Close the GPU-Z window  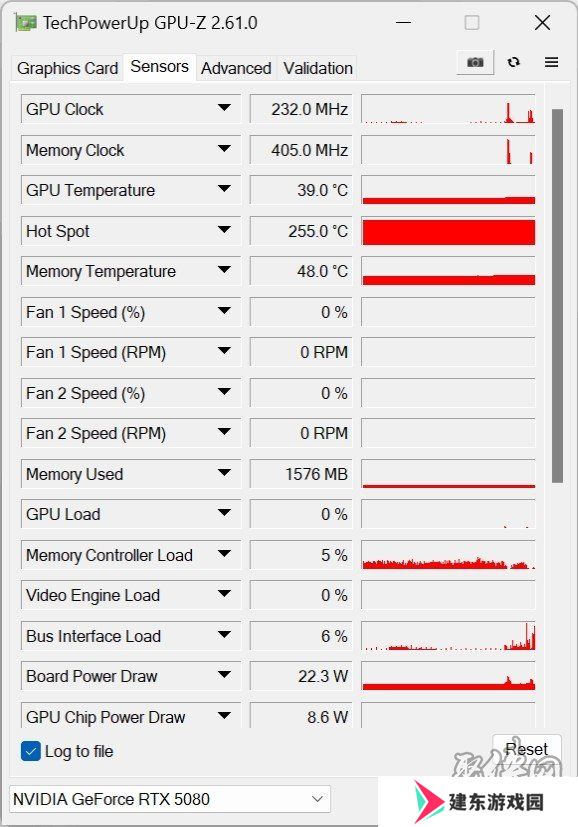coord(542,23)
